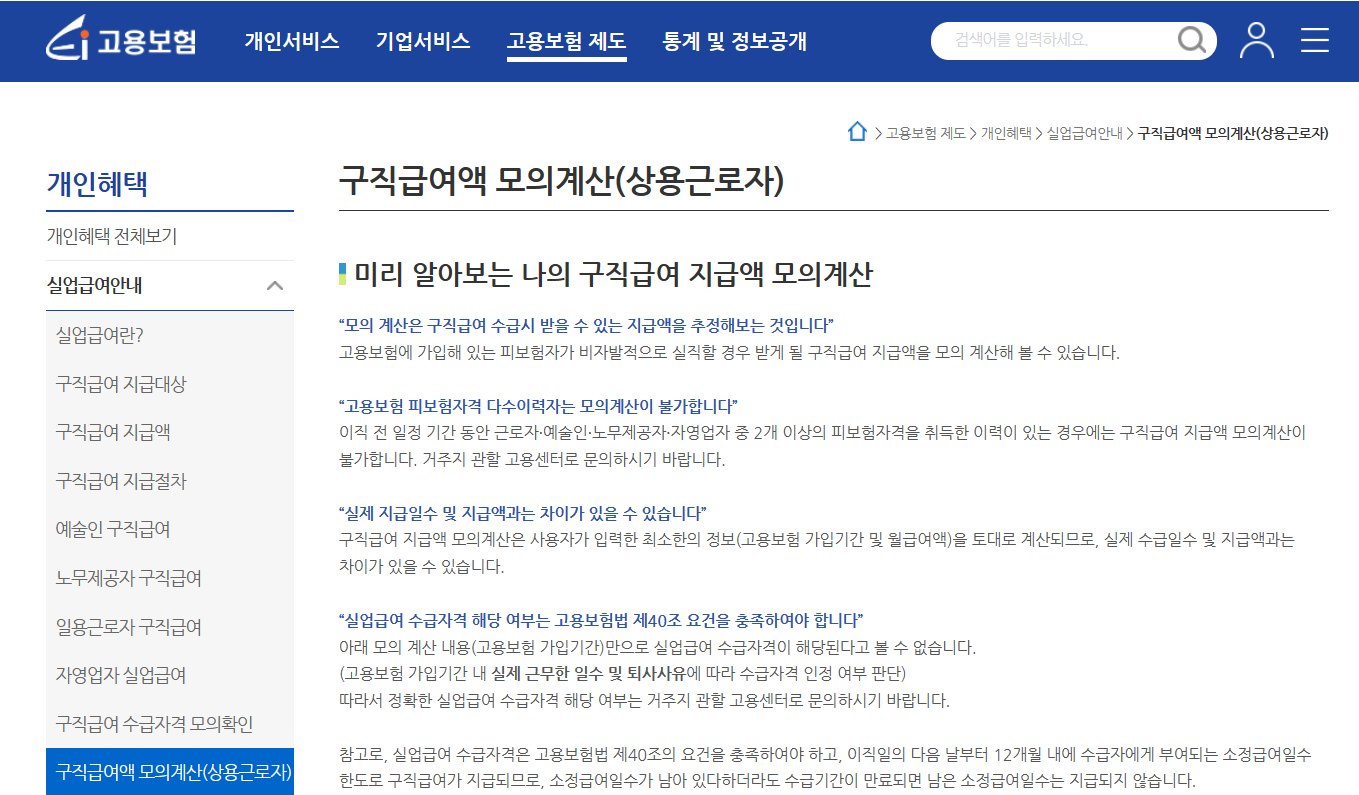Open the hamburger menu
Screen dimensions: 1359x795
(x=1315, y=41)
